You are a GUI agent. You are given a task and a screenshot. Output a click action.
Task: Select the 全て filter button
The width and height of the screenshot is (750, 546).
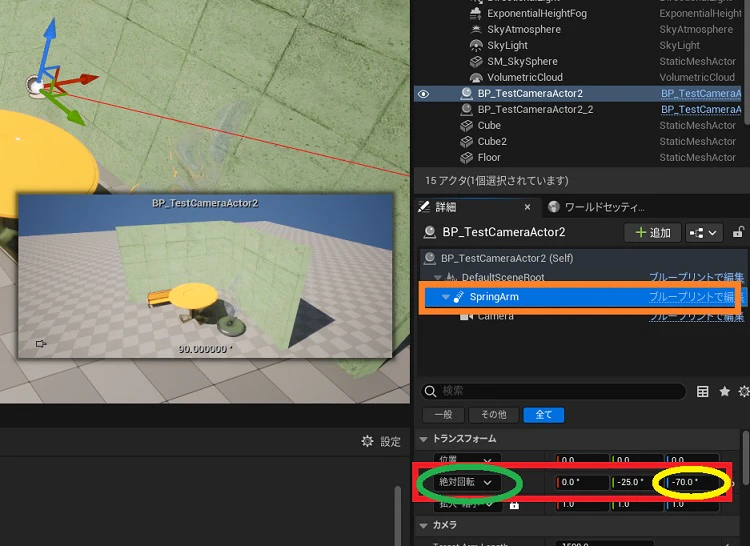tap(543, 415)
